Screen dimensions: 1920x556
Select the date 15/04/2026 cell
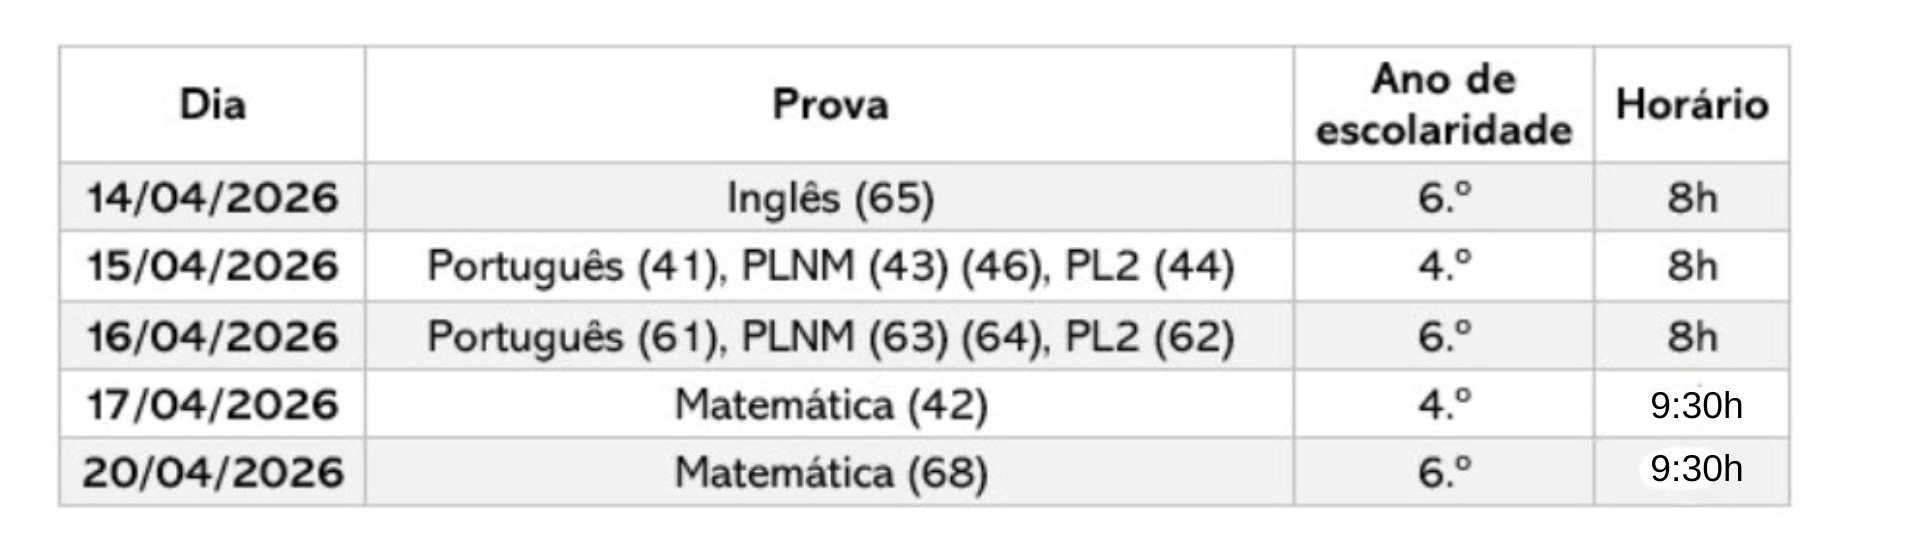coord(212,267)
